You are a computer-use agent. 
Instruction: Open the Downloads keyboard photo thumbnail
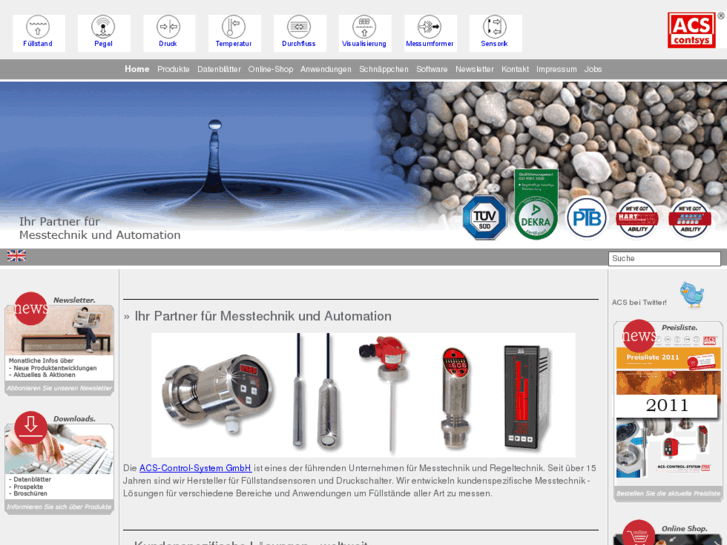[x=59, y=449]
